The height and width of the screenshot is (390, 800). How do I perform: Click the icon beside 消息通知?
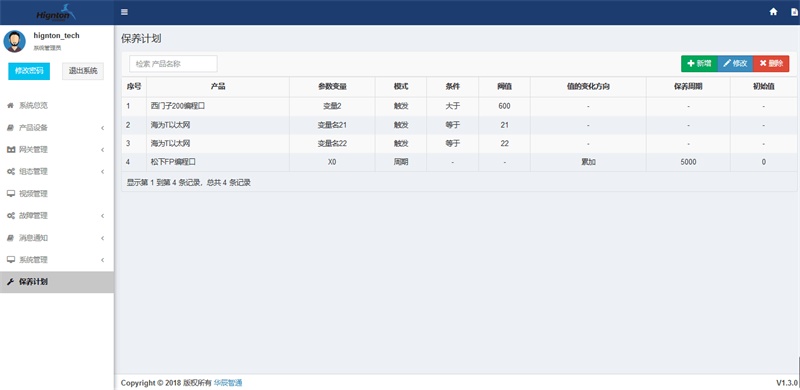point(10,237)
